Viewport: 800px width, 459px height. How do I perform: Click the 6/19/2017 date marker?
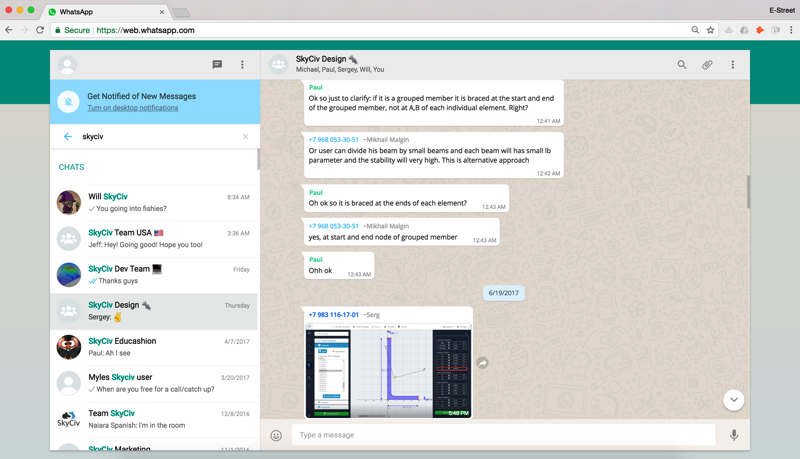point(504,293)
